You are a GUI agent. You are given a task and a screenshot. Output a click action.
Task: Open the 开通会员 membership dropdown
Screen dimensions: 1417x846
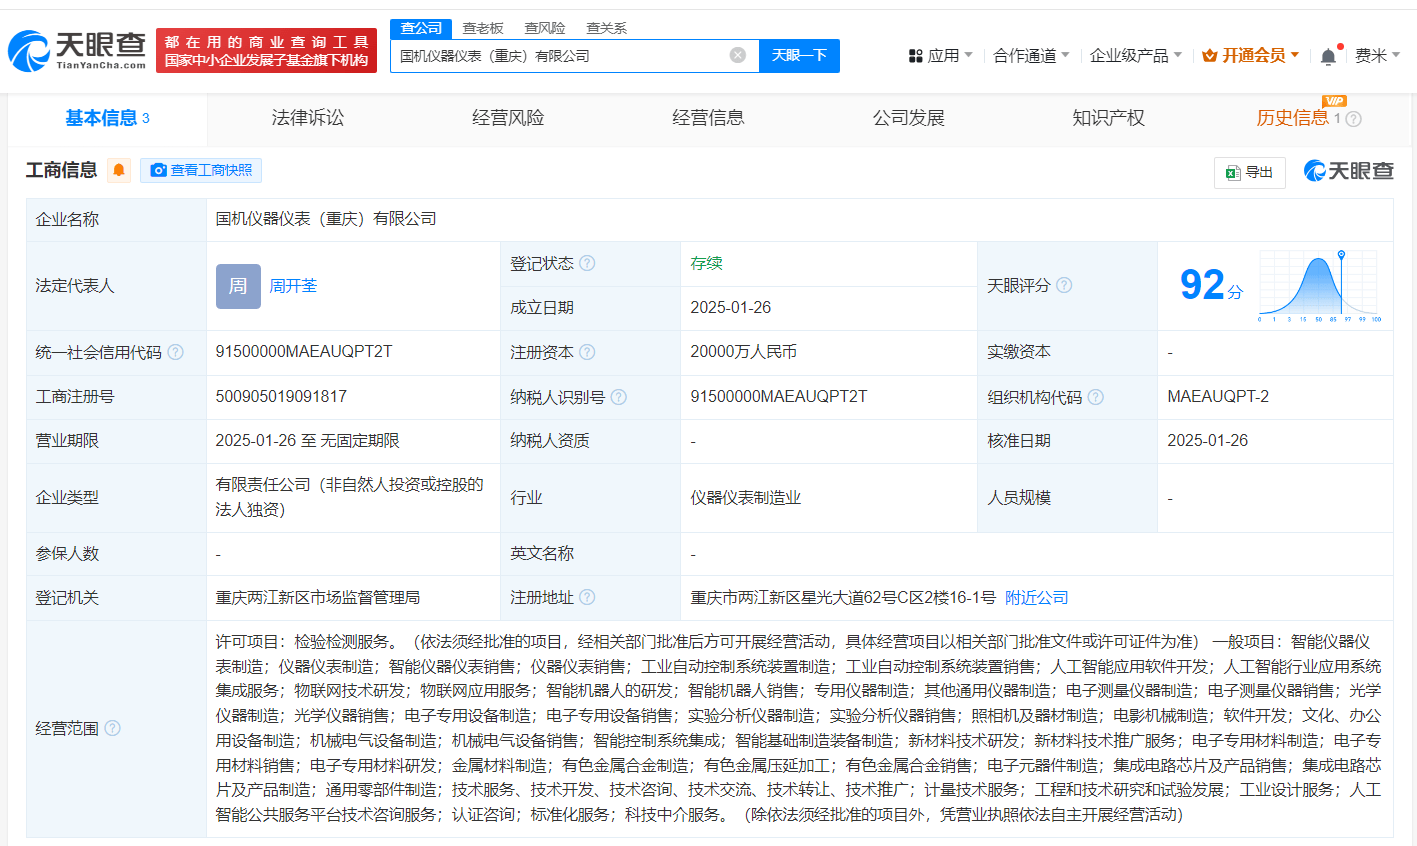pos(1250,56)
